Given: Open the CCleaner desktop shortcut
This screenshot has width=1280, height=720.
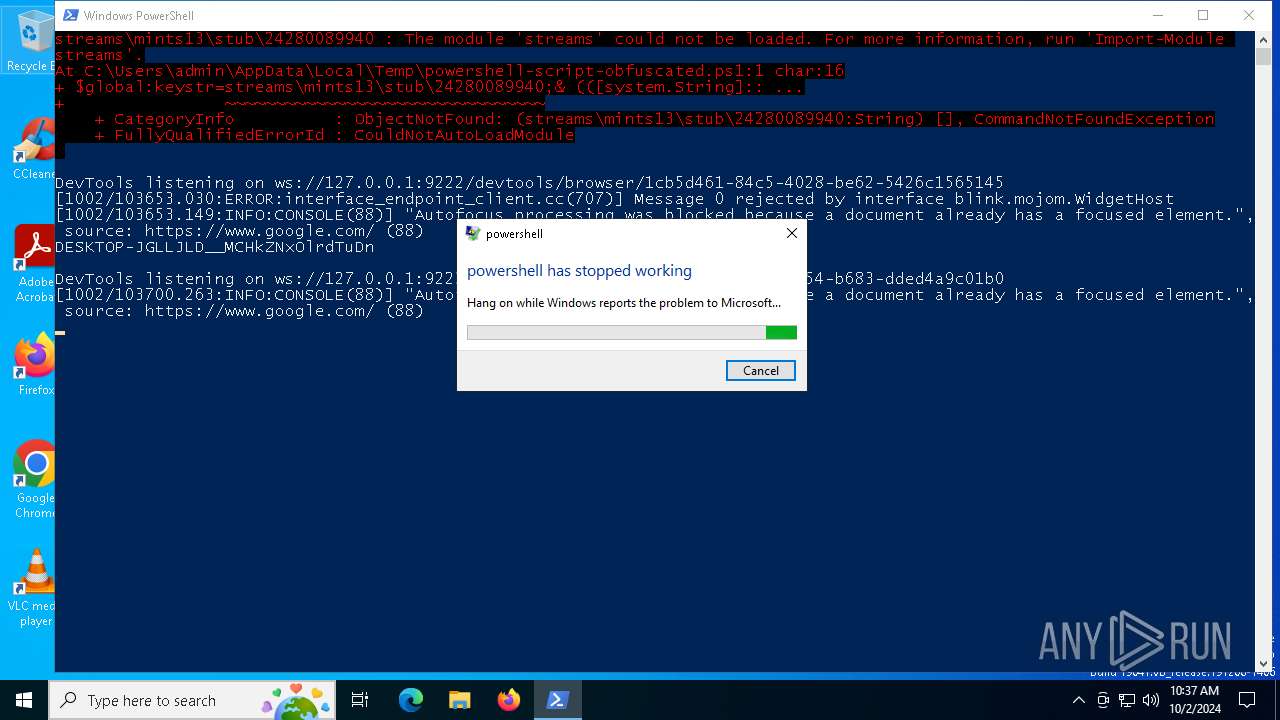Looking at the screenshot, I should tap(35, 149).
